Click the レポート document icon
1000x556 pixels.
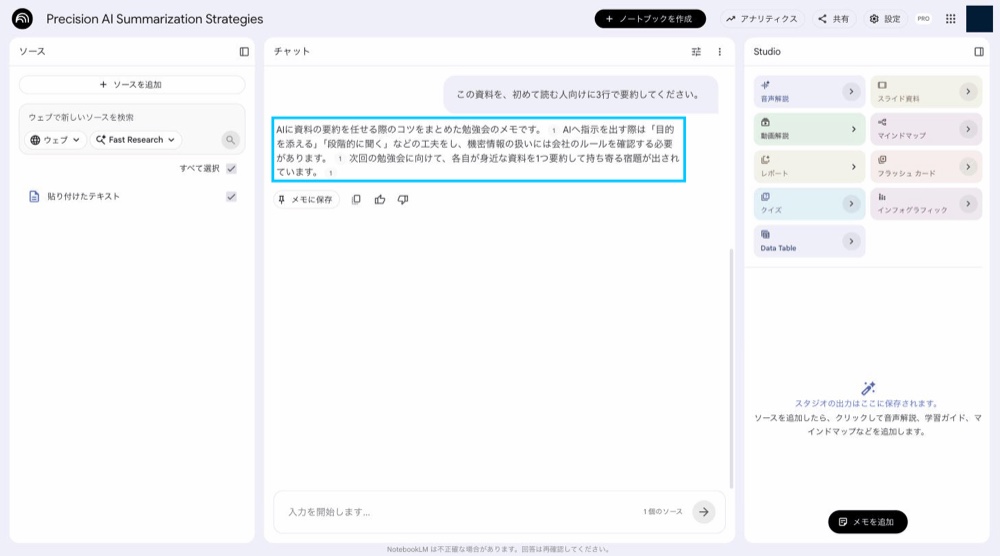765,159
